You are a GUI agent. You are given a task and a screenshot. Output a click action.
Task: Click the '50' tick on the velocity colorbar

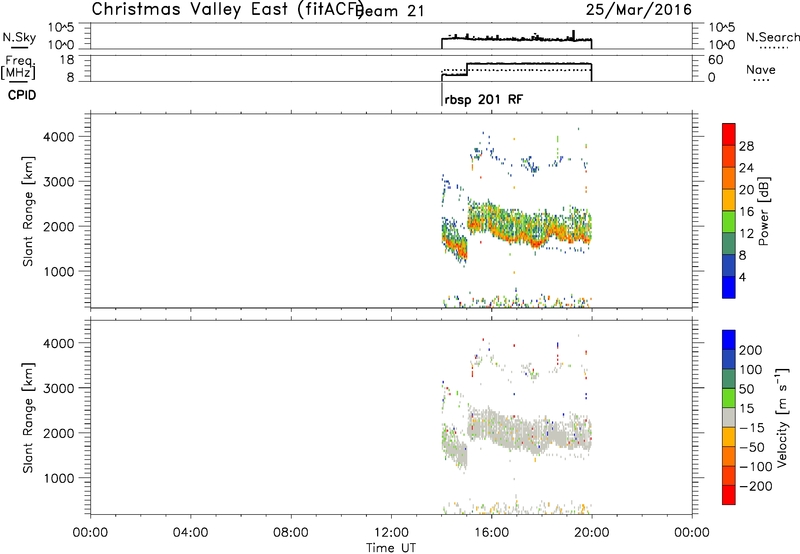pos(746,389)
